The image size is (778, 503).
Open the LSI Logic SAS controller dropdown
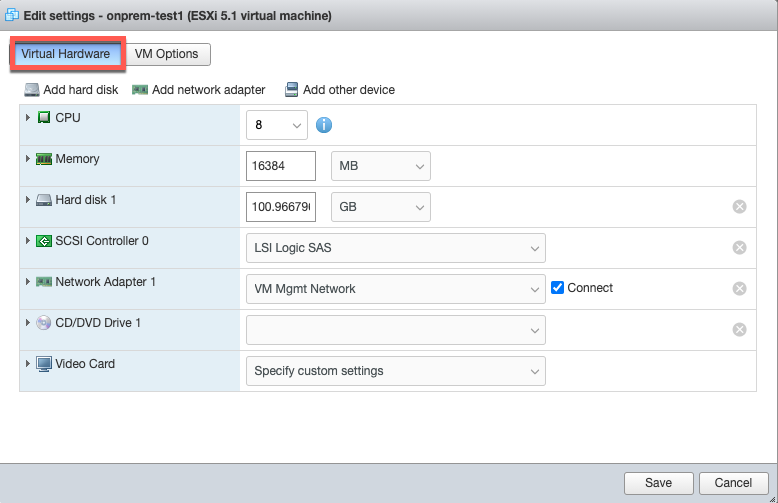click(x=395, y=248)
